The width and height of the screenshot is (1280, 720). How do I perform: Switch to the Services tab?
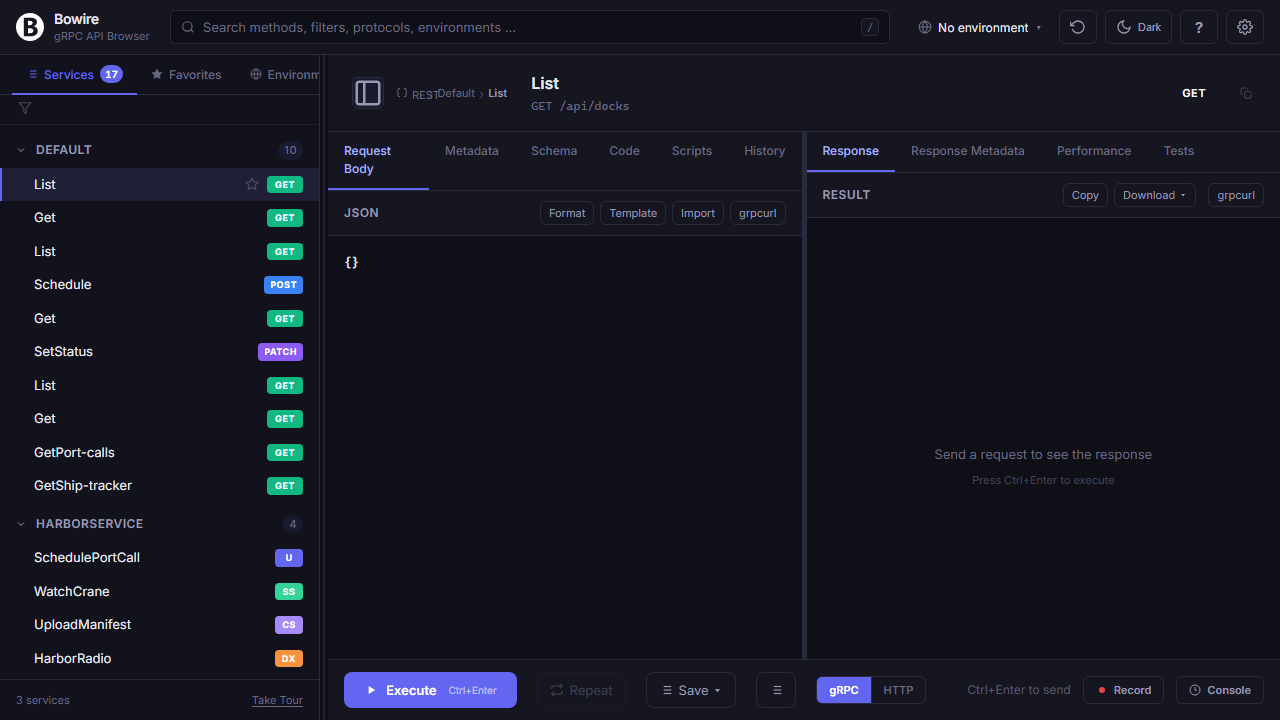75,74
